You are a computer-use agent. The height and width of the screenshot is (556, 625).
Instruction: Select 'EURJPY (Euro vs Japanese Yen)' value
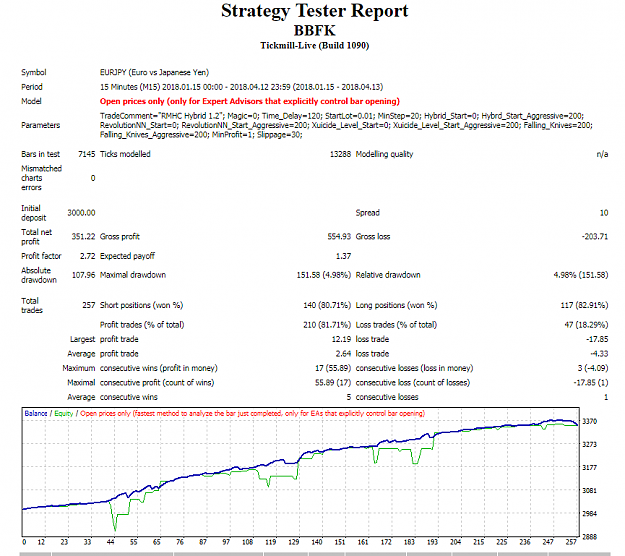pos(154,72)
